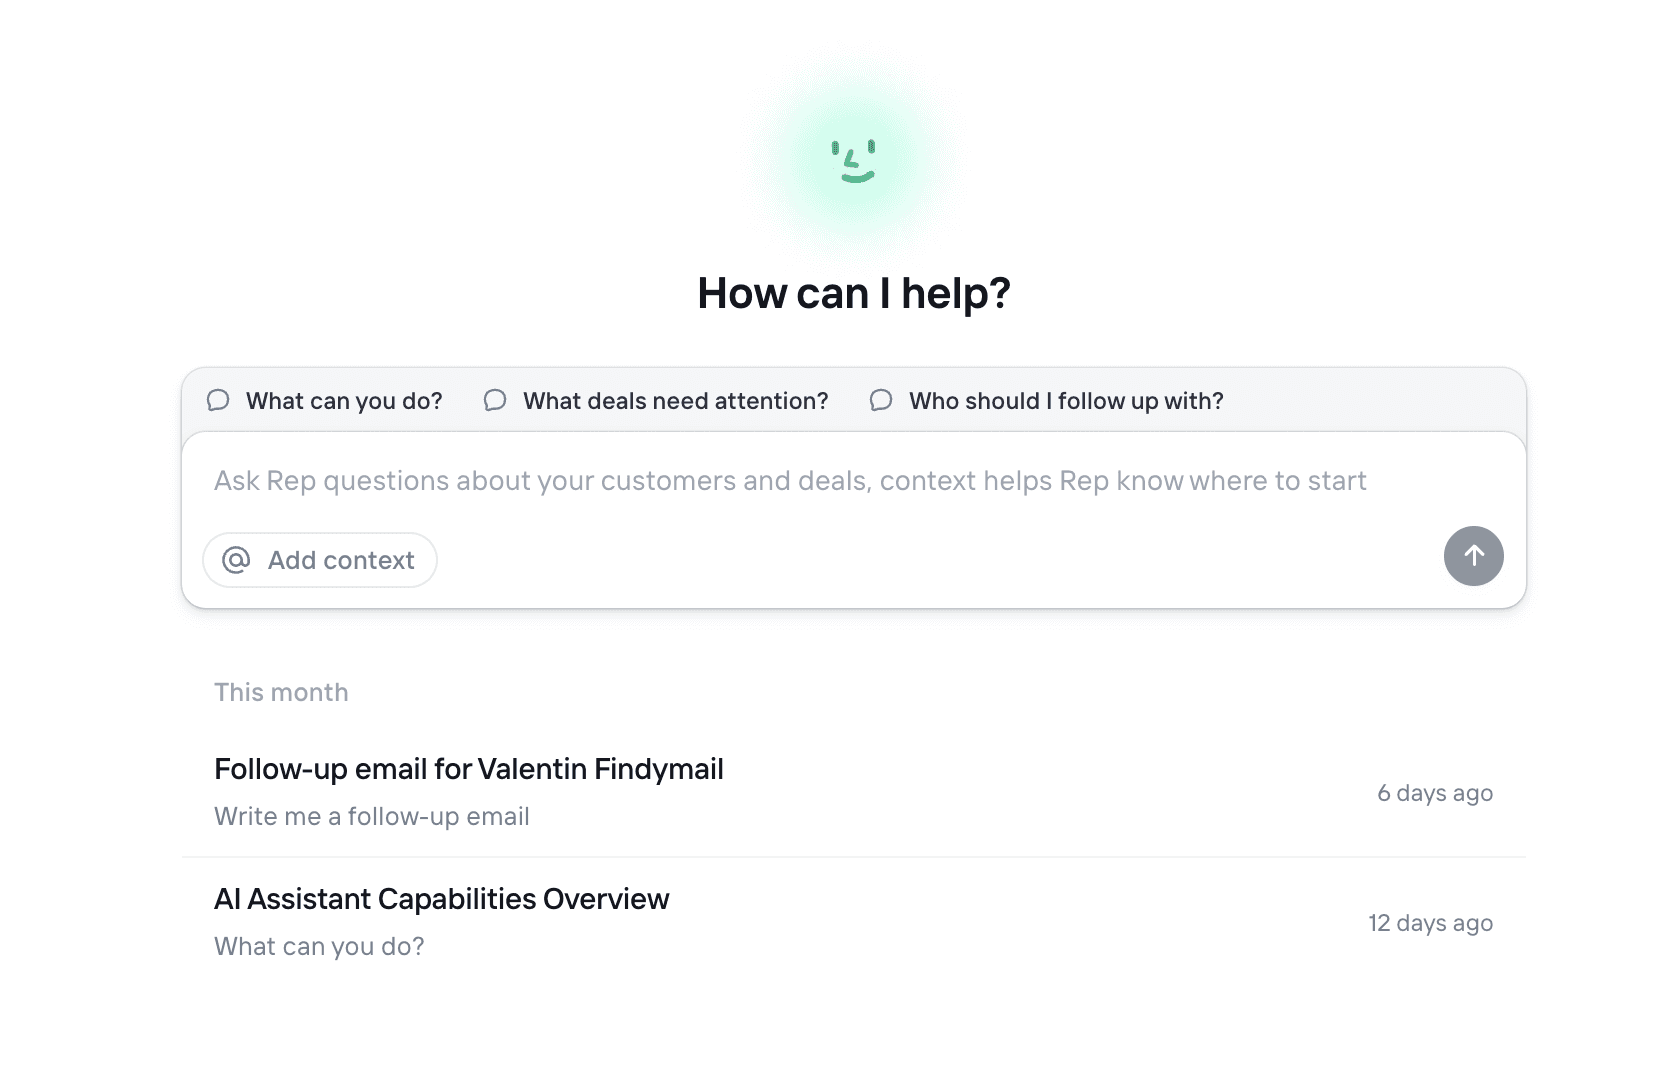Image resolution: width=1680 pixels, height=1084 pixels.
Task: Open the 'Follow-up email for Valentin Findymail' conversation
Action: coord(468,769)
